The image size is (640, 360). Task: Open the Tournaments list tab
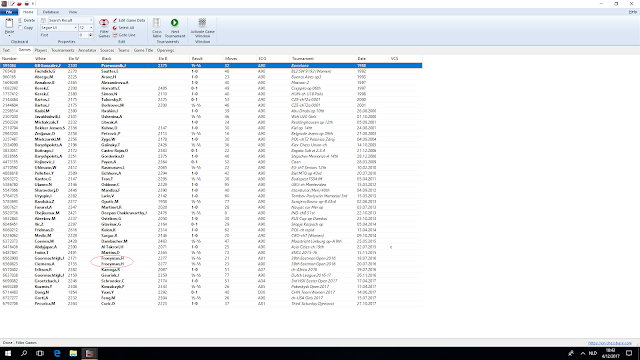tap(62, 50)
